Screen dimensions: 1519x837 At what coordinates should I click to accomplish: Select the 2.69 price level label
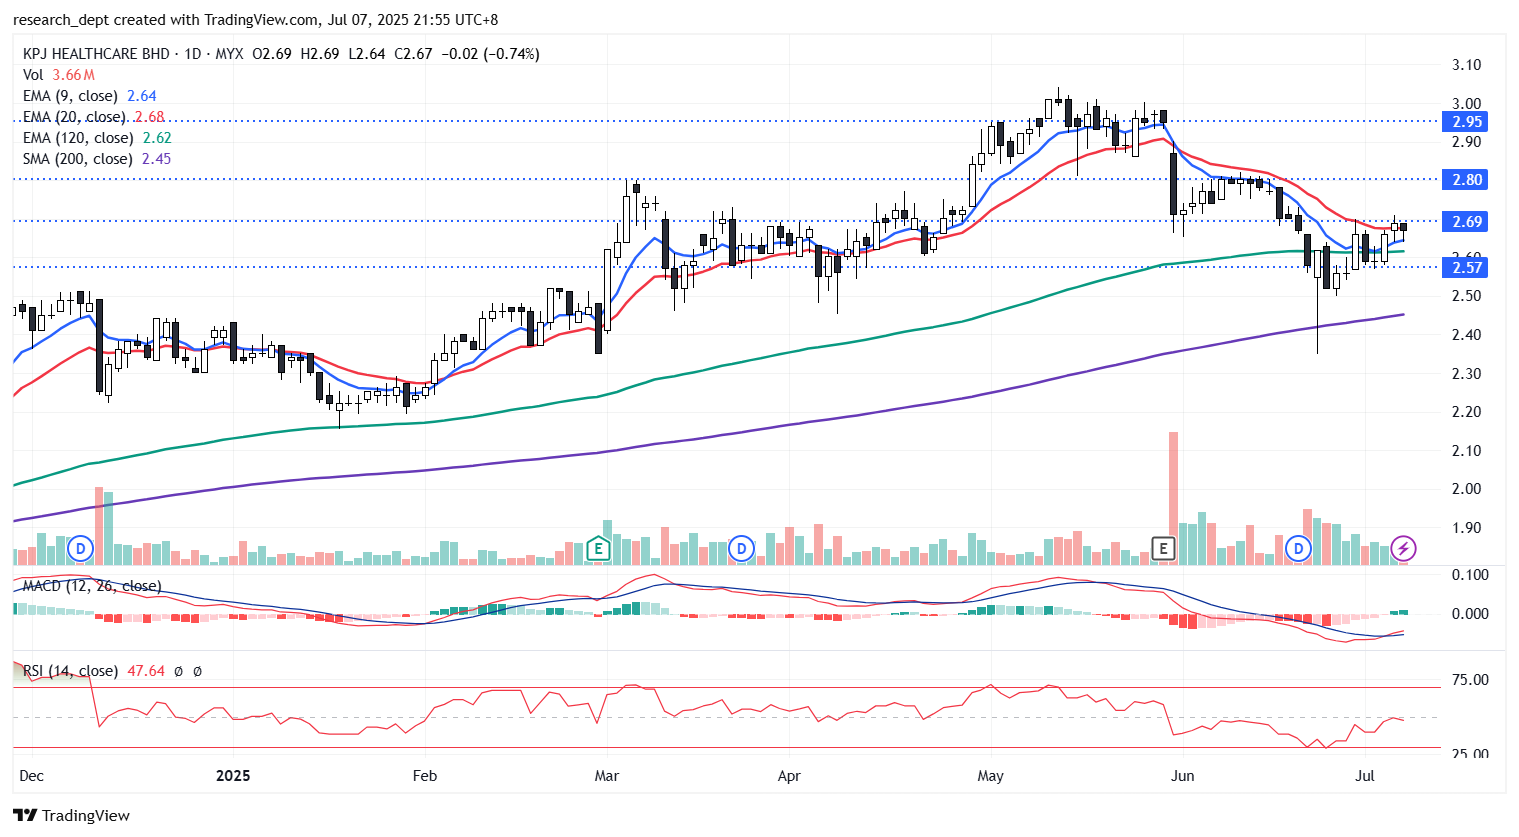pyautogui.click(x=1467, y=222)
